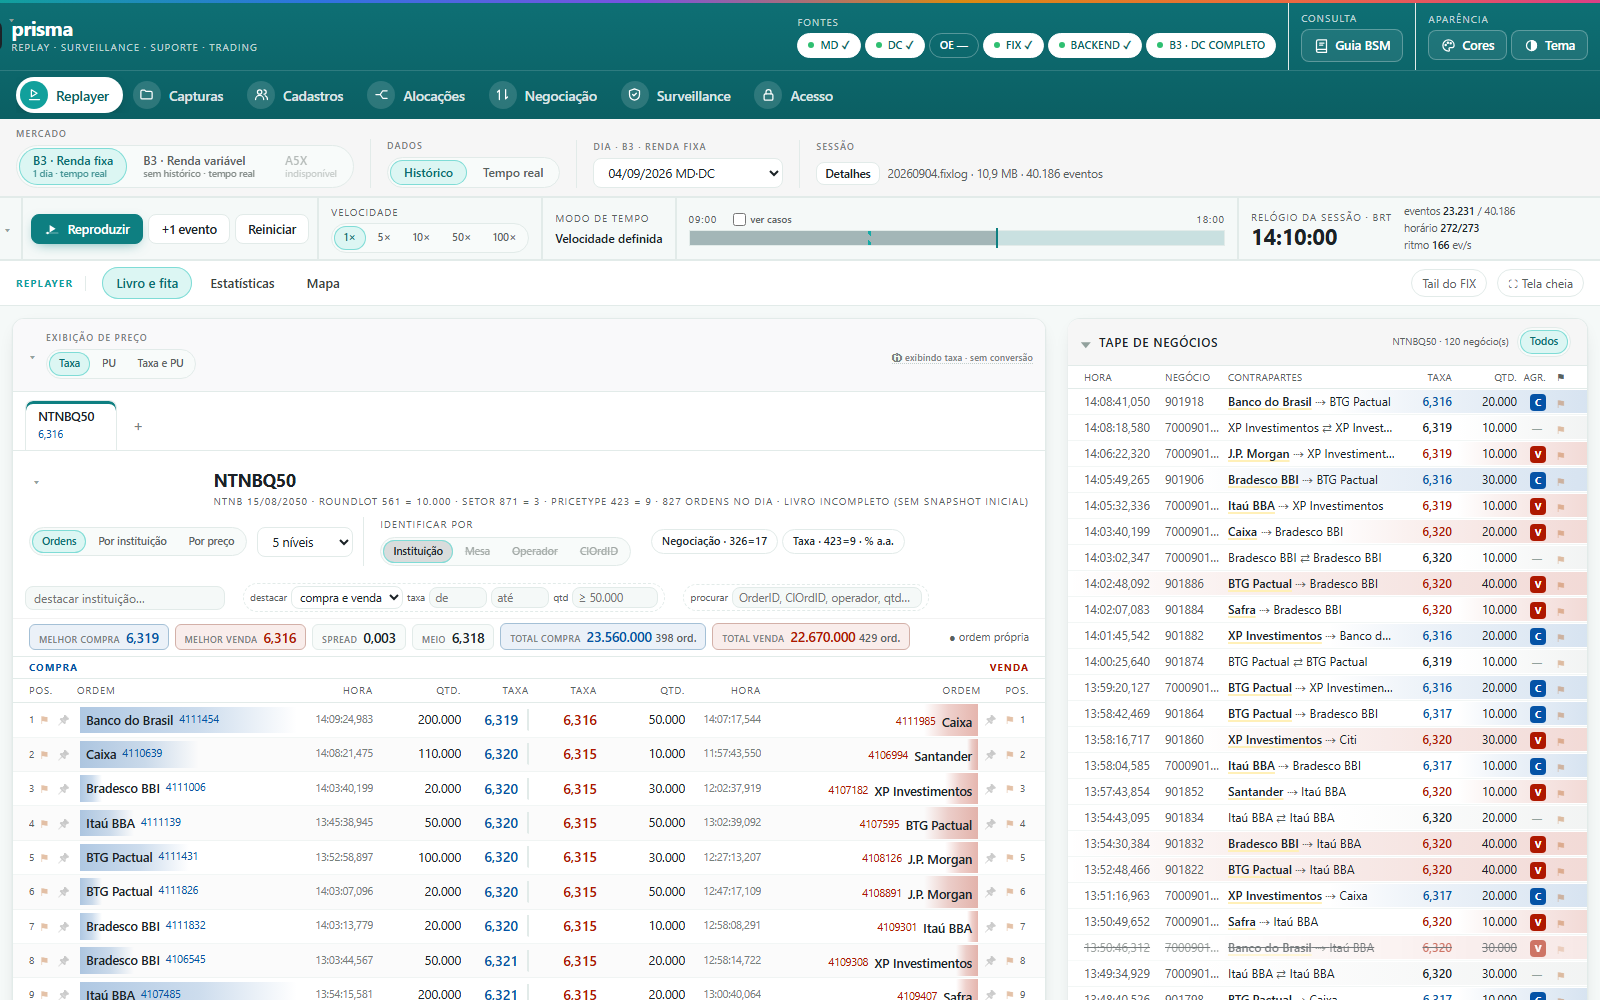Image resolution: width=1600 pixels, height=1000 pixels.
Task: Switch to the Estatísticas tab
Action: pyautogui.click(x=242, y=284)
